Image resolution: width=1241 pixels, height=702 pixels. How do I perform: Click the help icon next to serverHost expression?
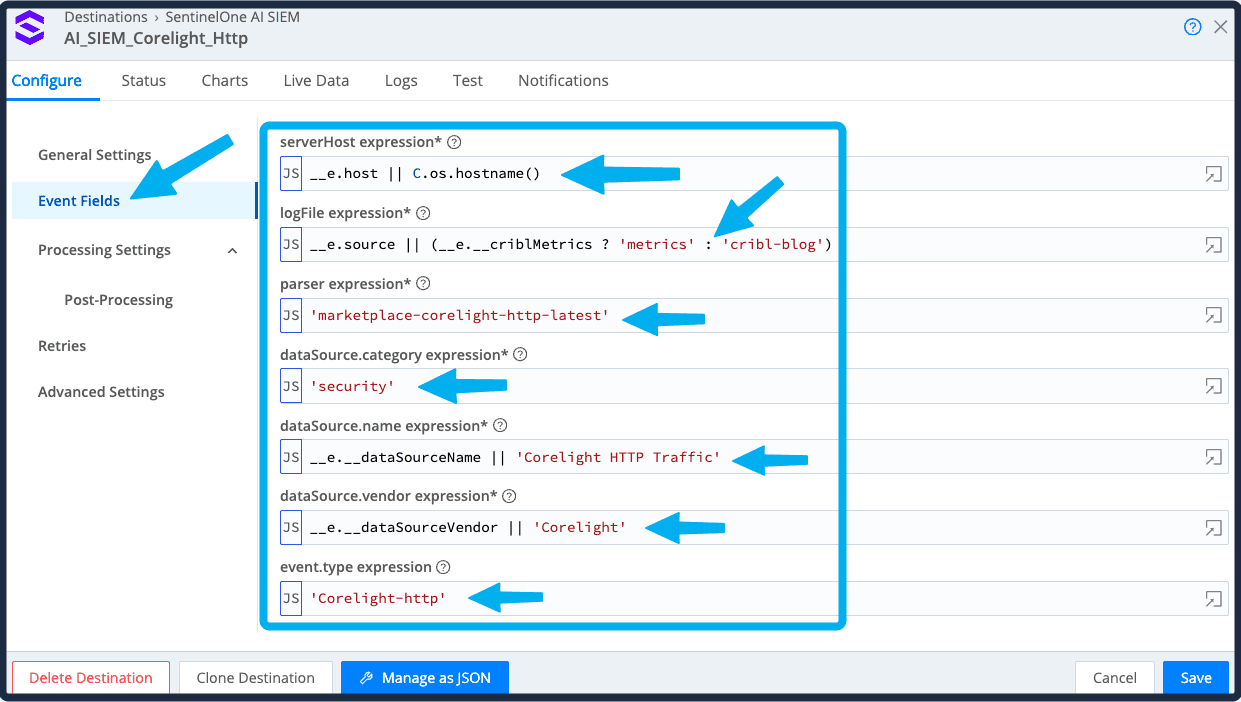click(x=454, y=142)
